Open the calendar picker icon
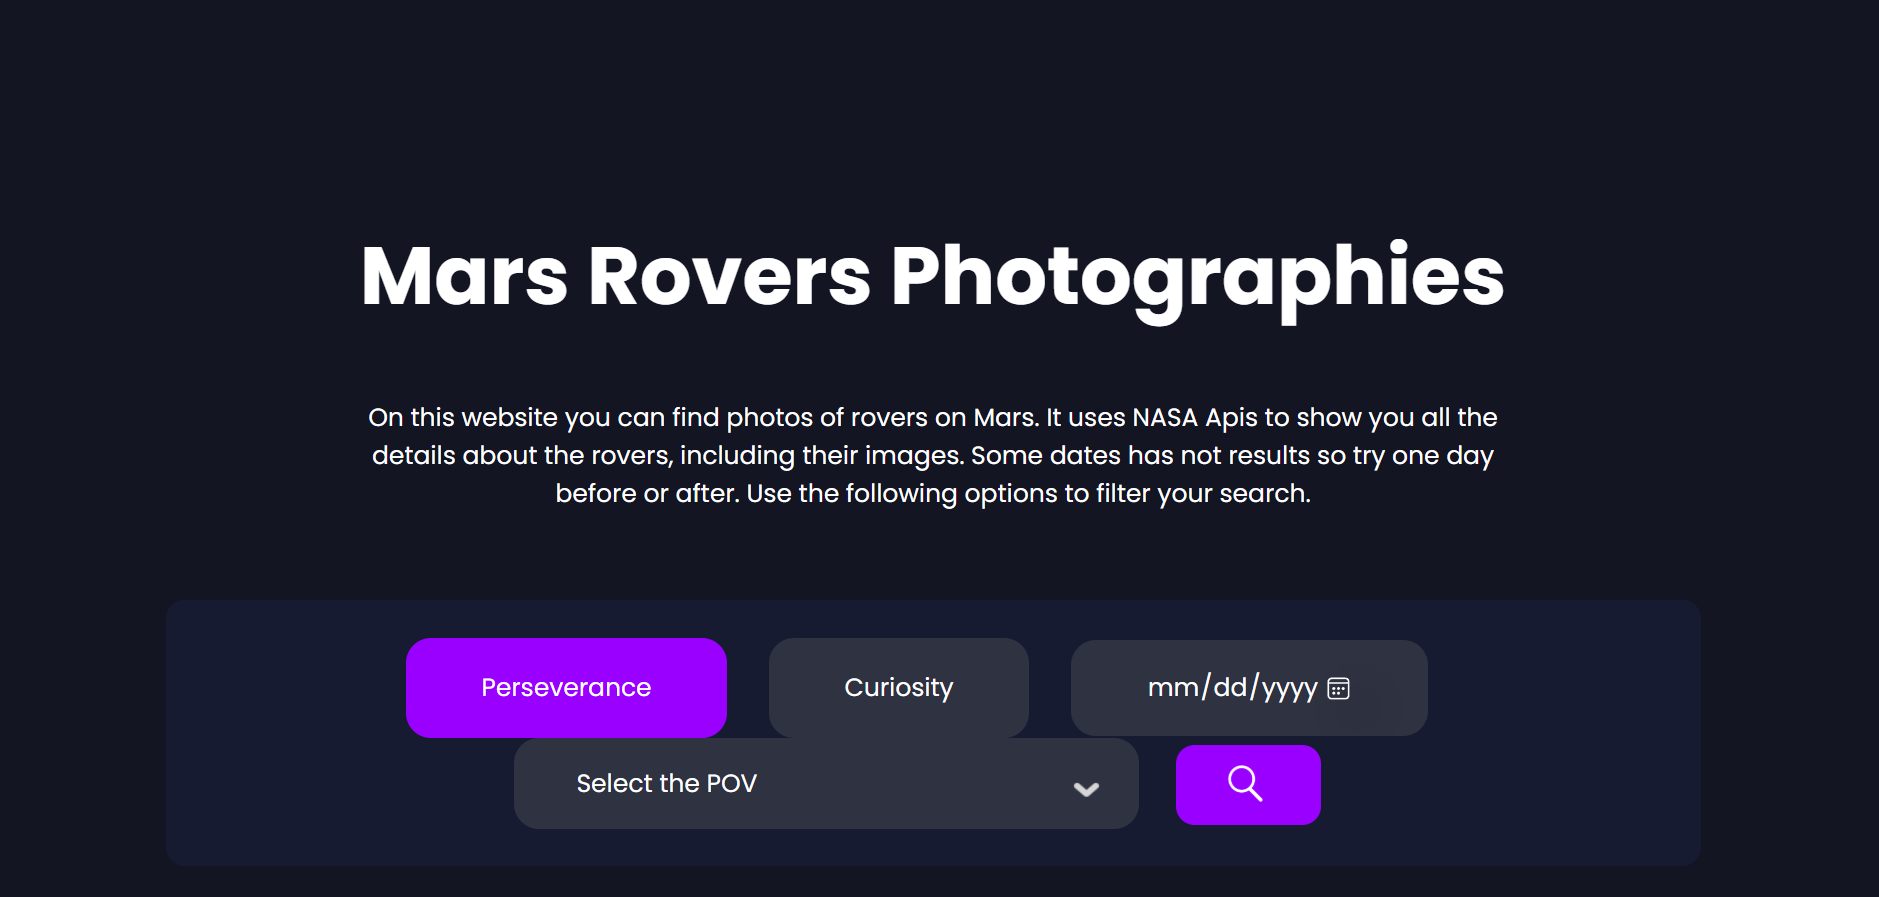 pyautogui.click(x=1338, y=688)
